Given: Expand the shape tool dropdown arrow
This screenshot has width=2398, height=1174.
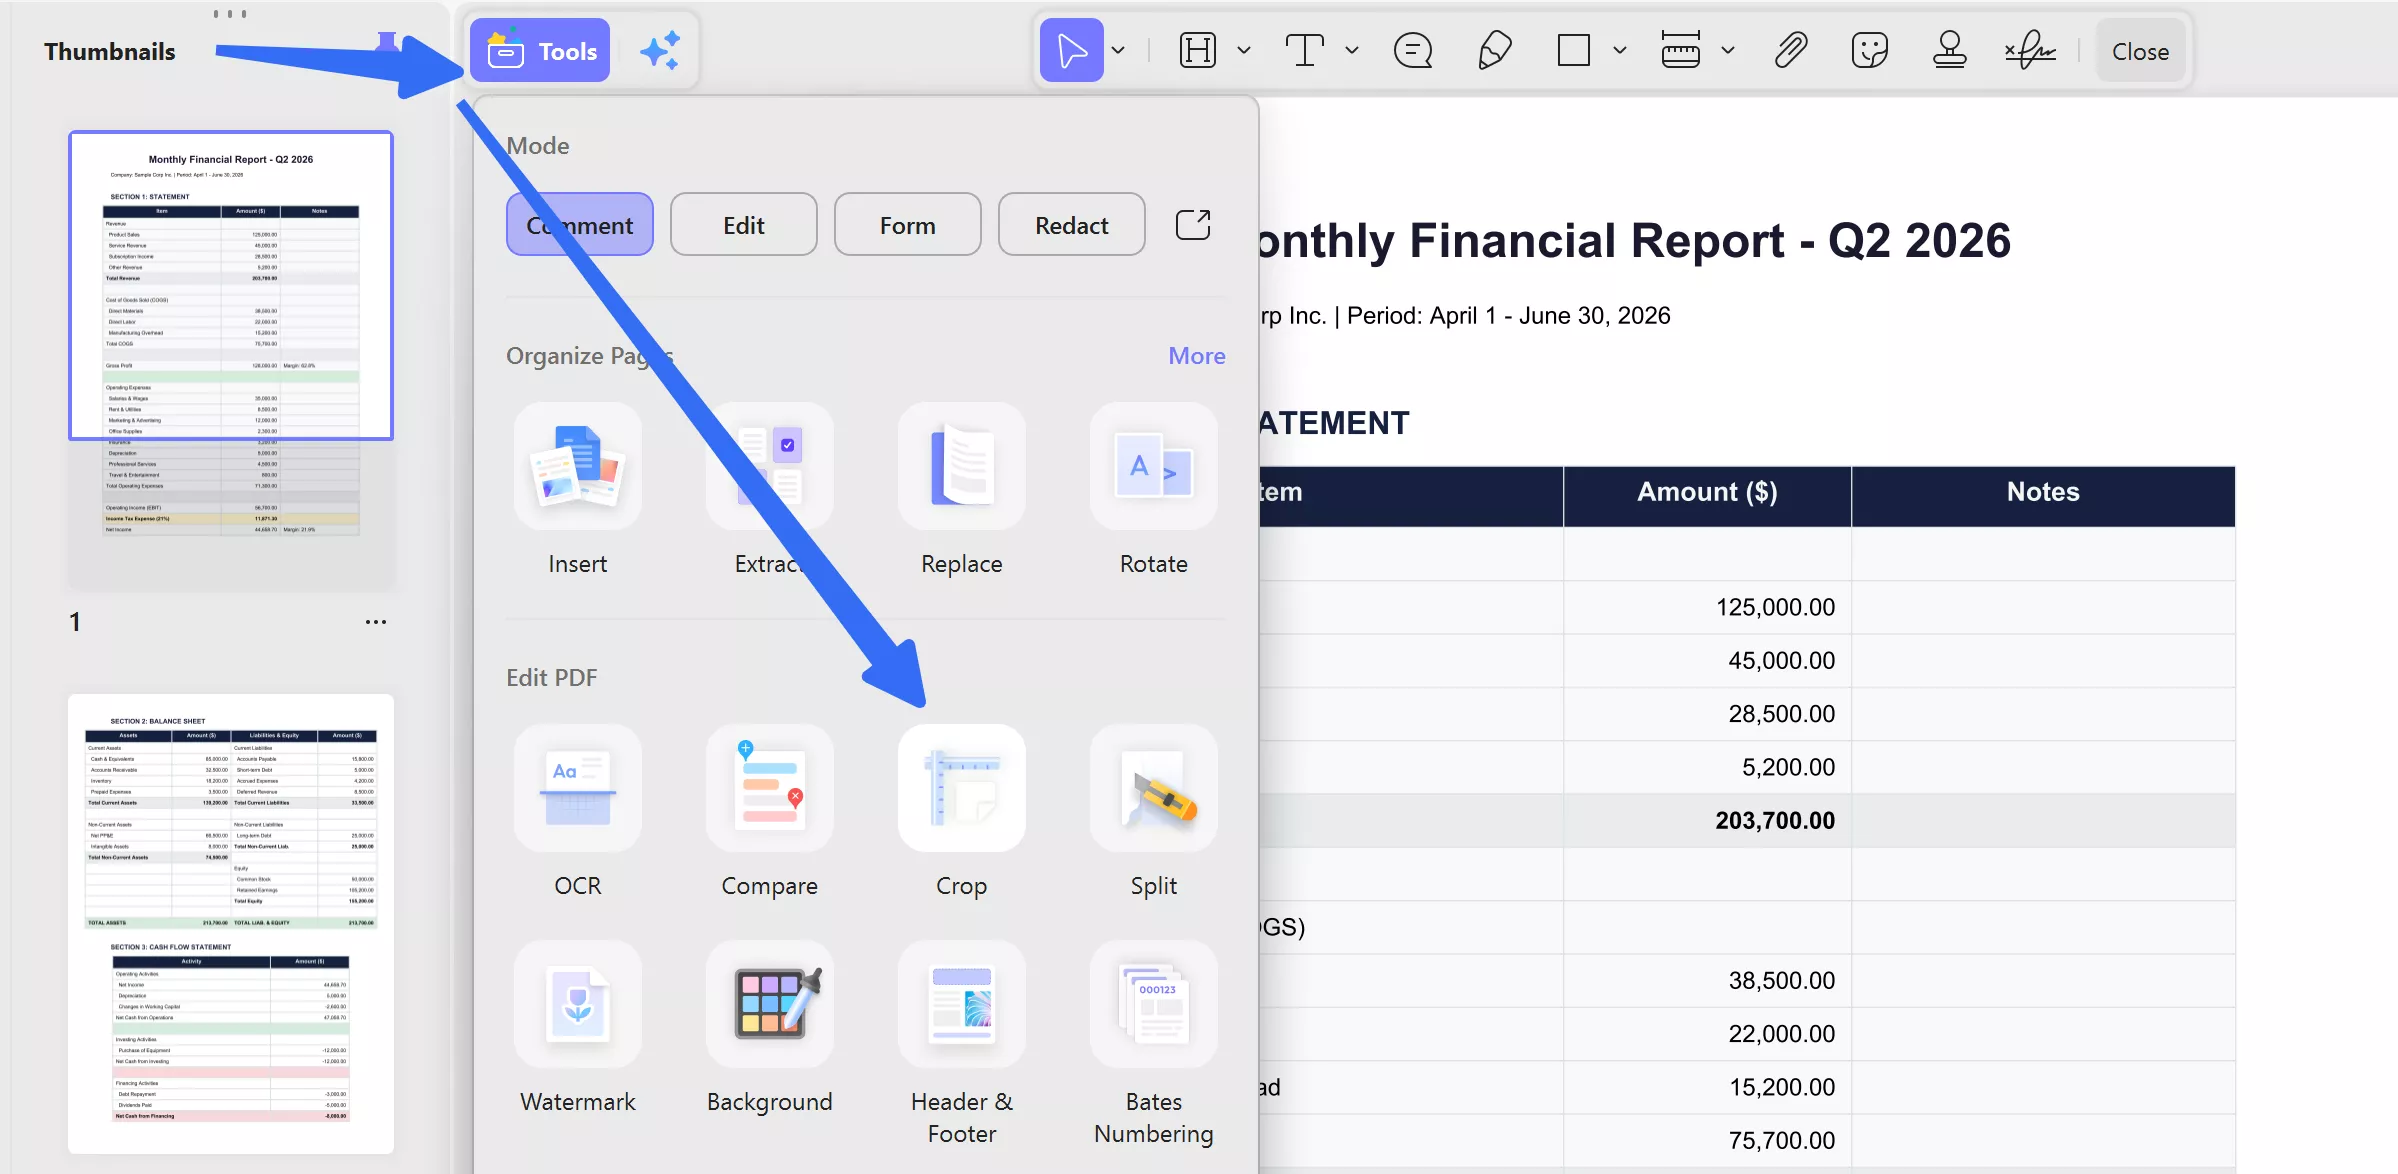Looking at the screenshot, I should pyautogui.click(x=1620, y=50).
